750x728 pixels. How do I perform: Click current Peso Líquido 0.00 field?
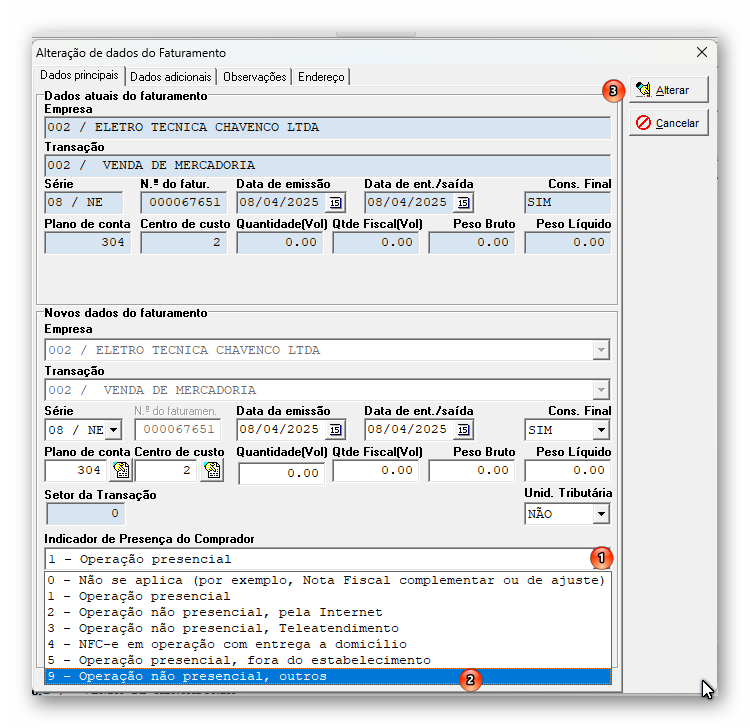567,243
